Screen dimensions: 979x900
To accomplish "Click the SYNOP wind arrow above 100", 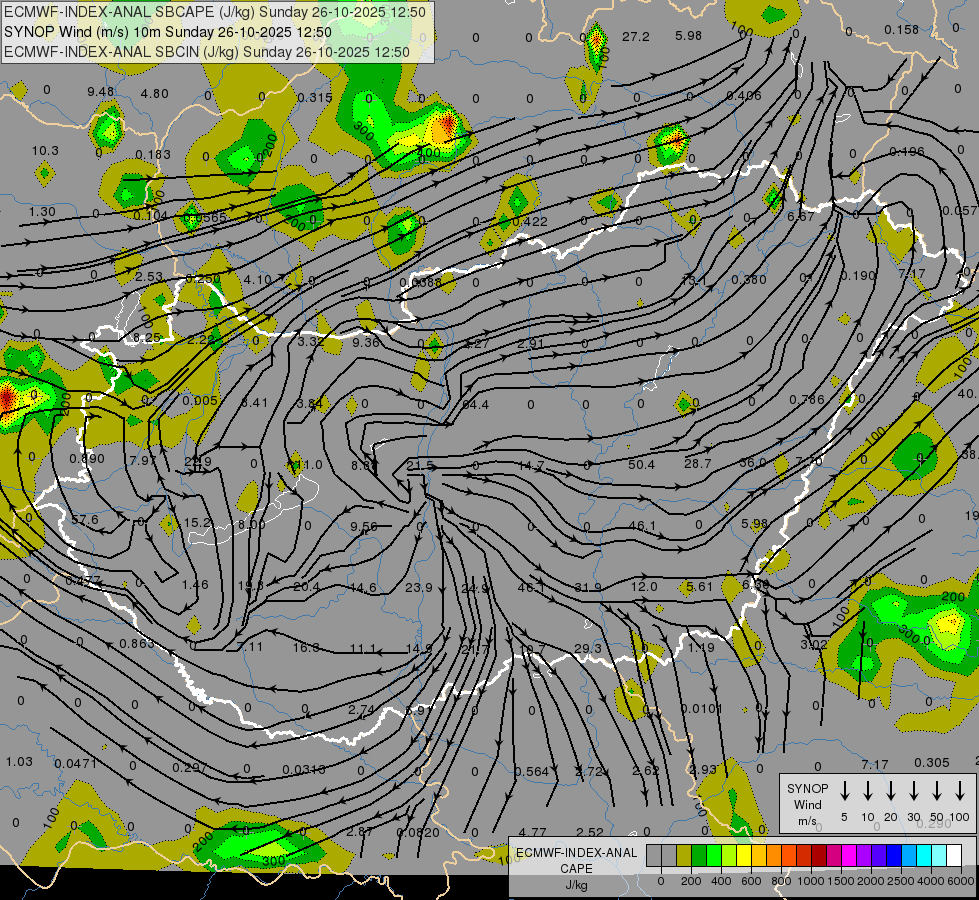I will point(960,791).
